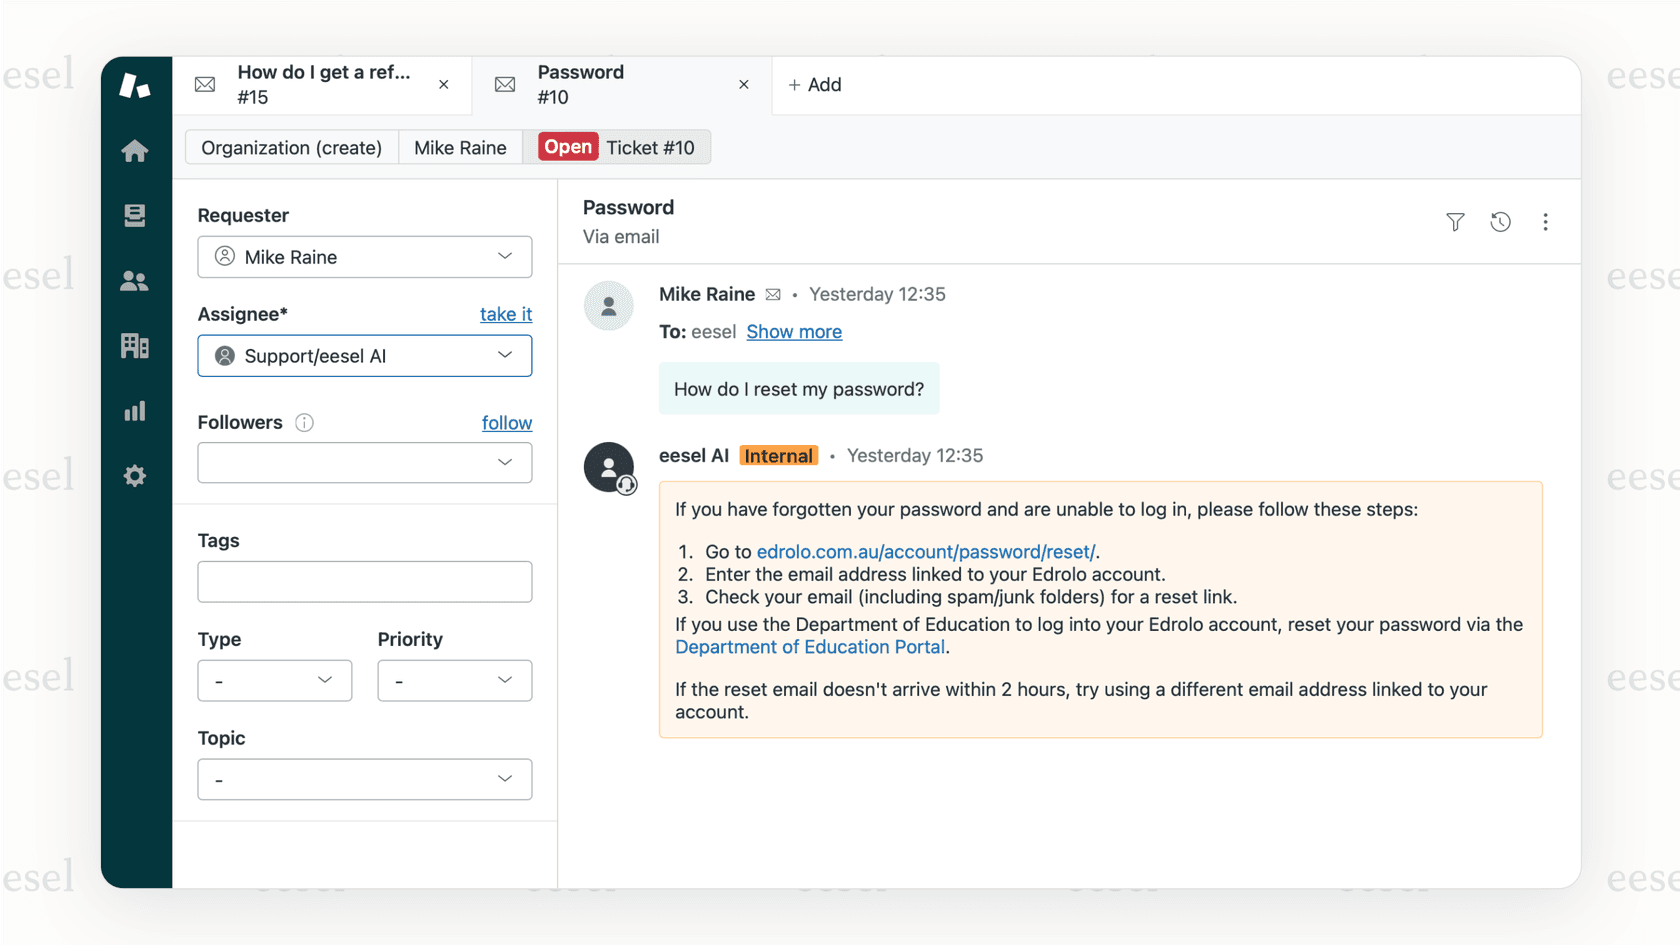The width and height of the screenshot is (1680, 945).
Task: Open the Priority dropdown
Action: click(454, 680)
